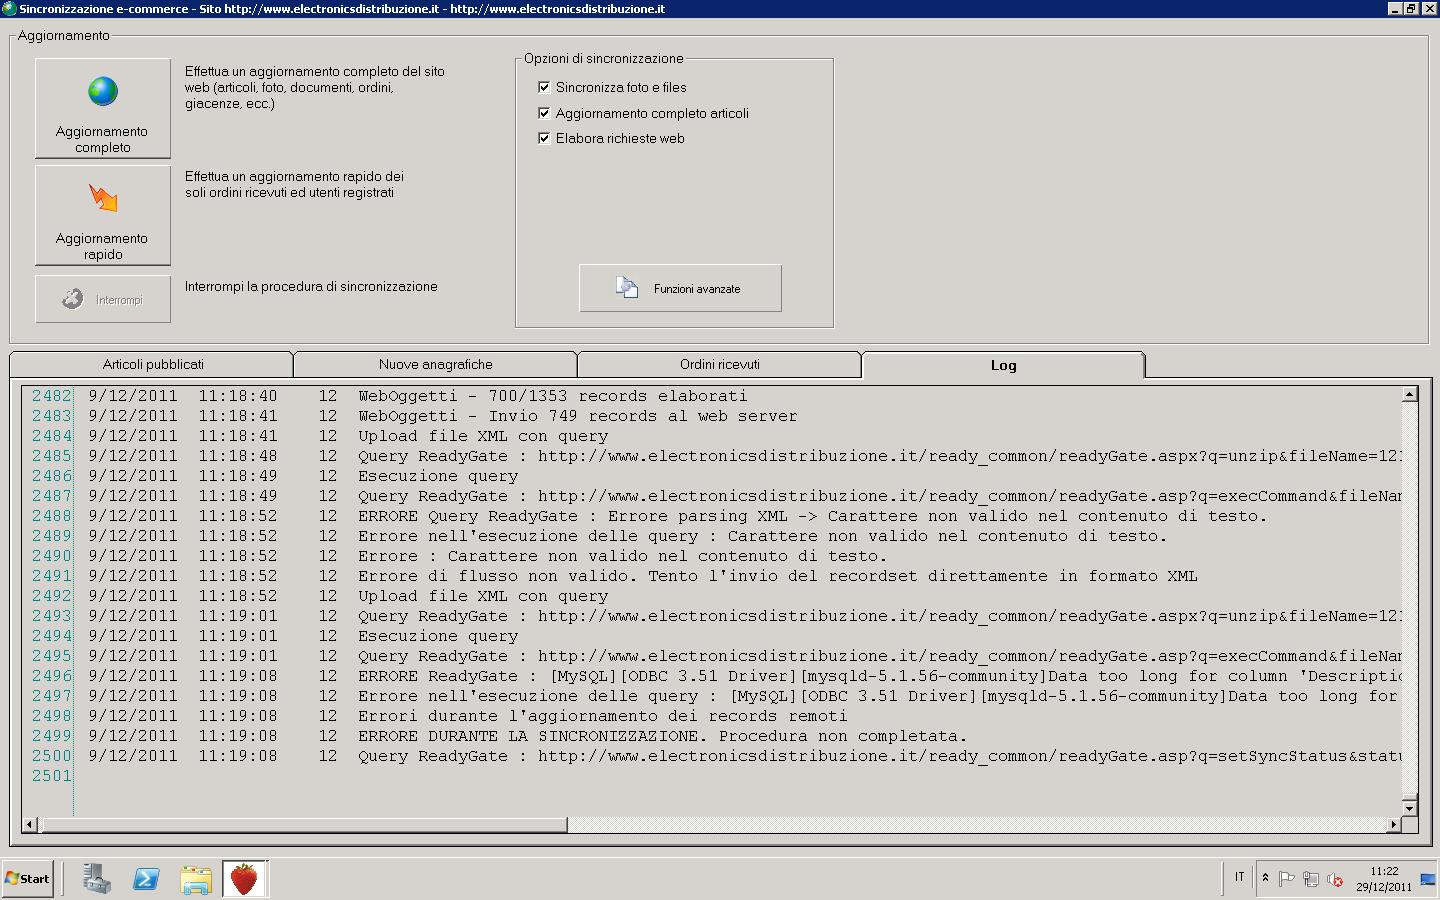Image resolution: width=1440 pixels, height=900 pixels.
Task: Click line 2496 ERRORE ReadyGate MySQL entry
Action: tap(880, 676)
